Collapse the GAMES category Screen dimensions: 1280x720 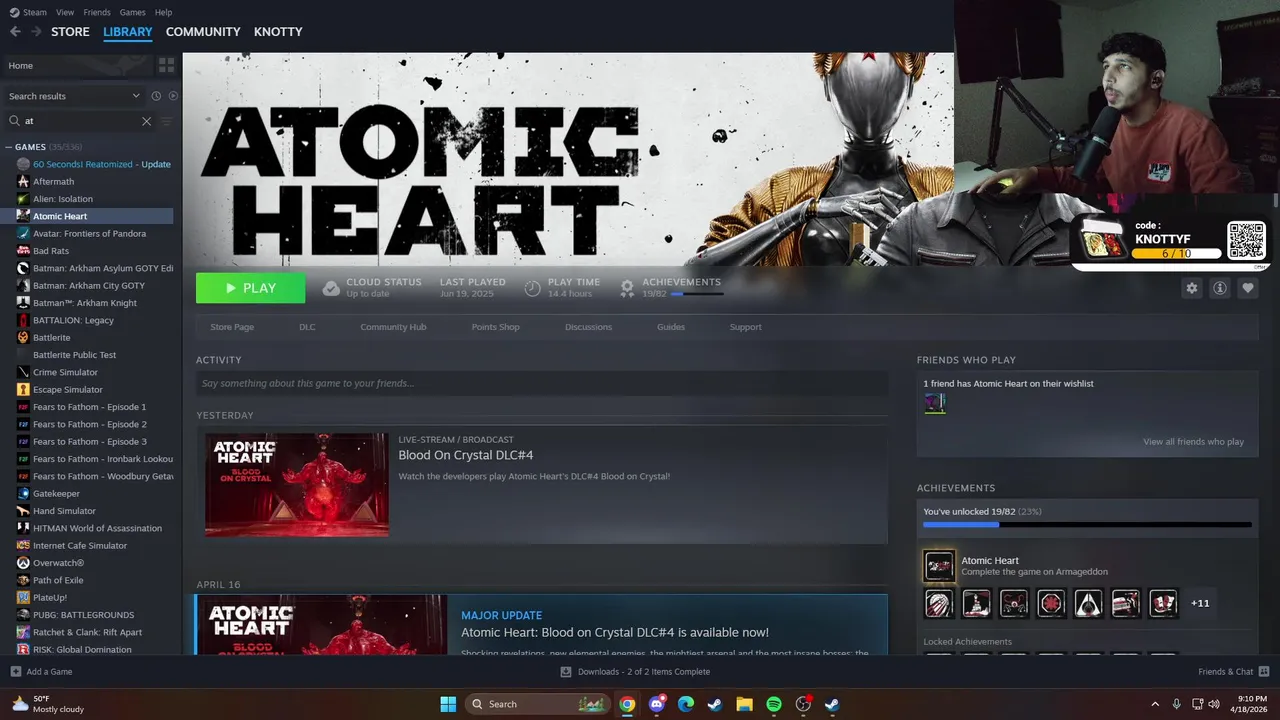coord(9,147)
